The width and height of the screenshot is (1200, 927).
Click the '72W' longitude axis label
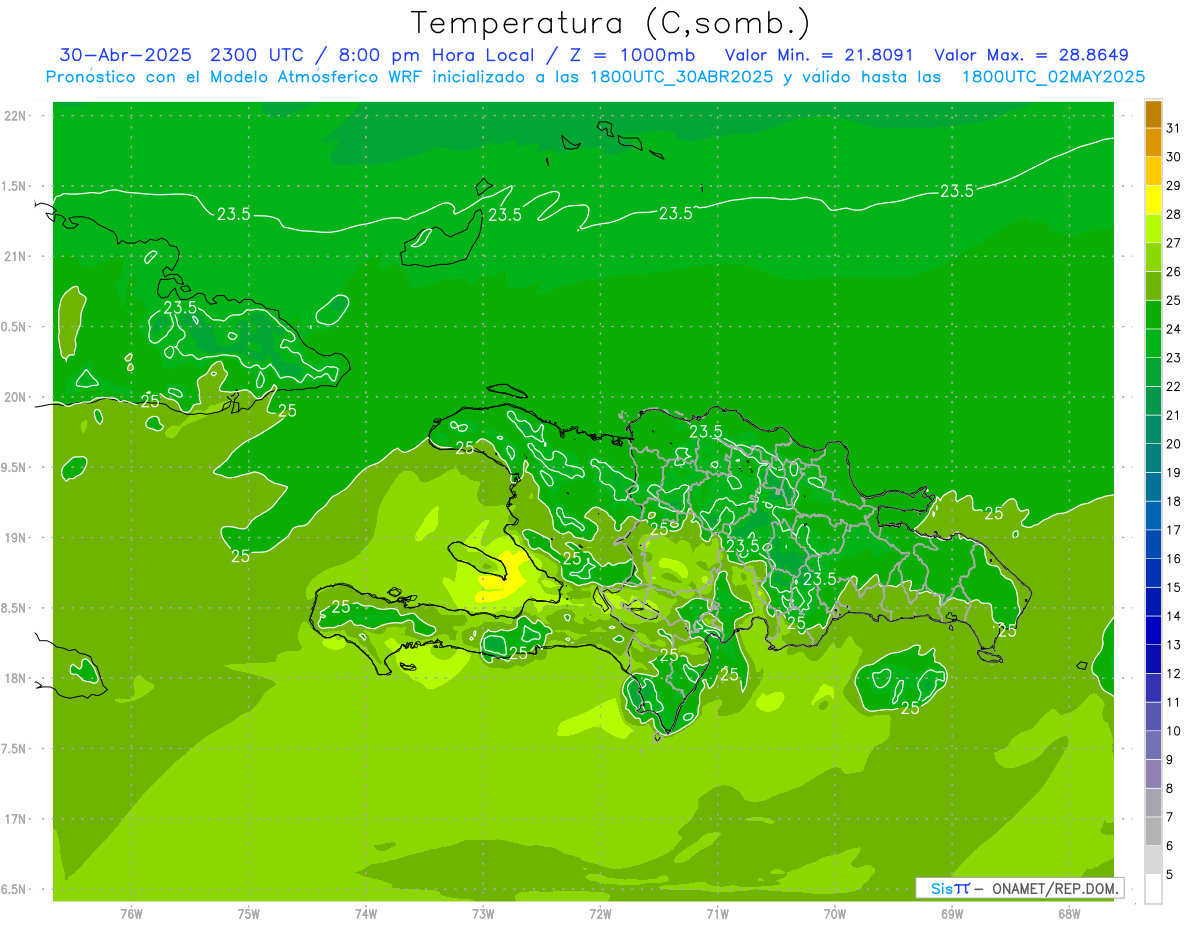[x=600, y=914]
